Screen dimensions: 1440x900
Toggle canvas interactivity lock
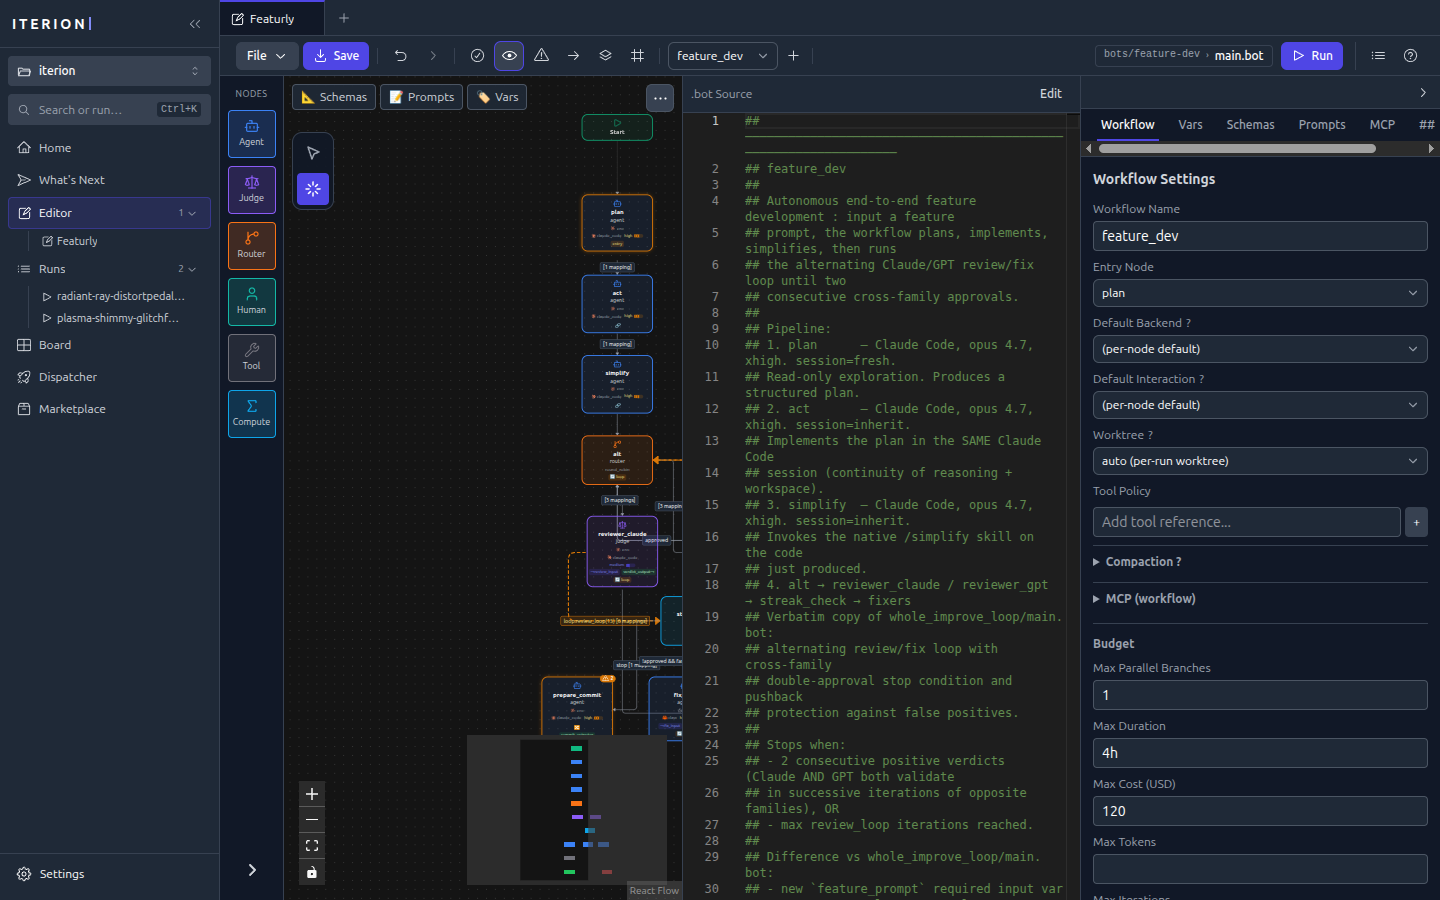click(312, 872)
